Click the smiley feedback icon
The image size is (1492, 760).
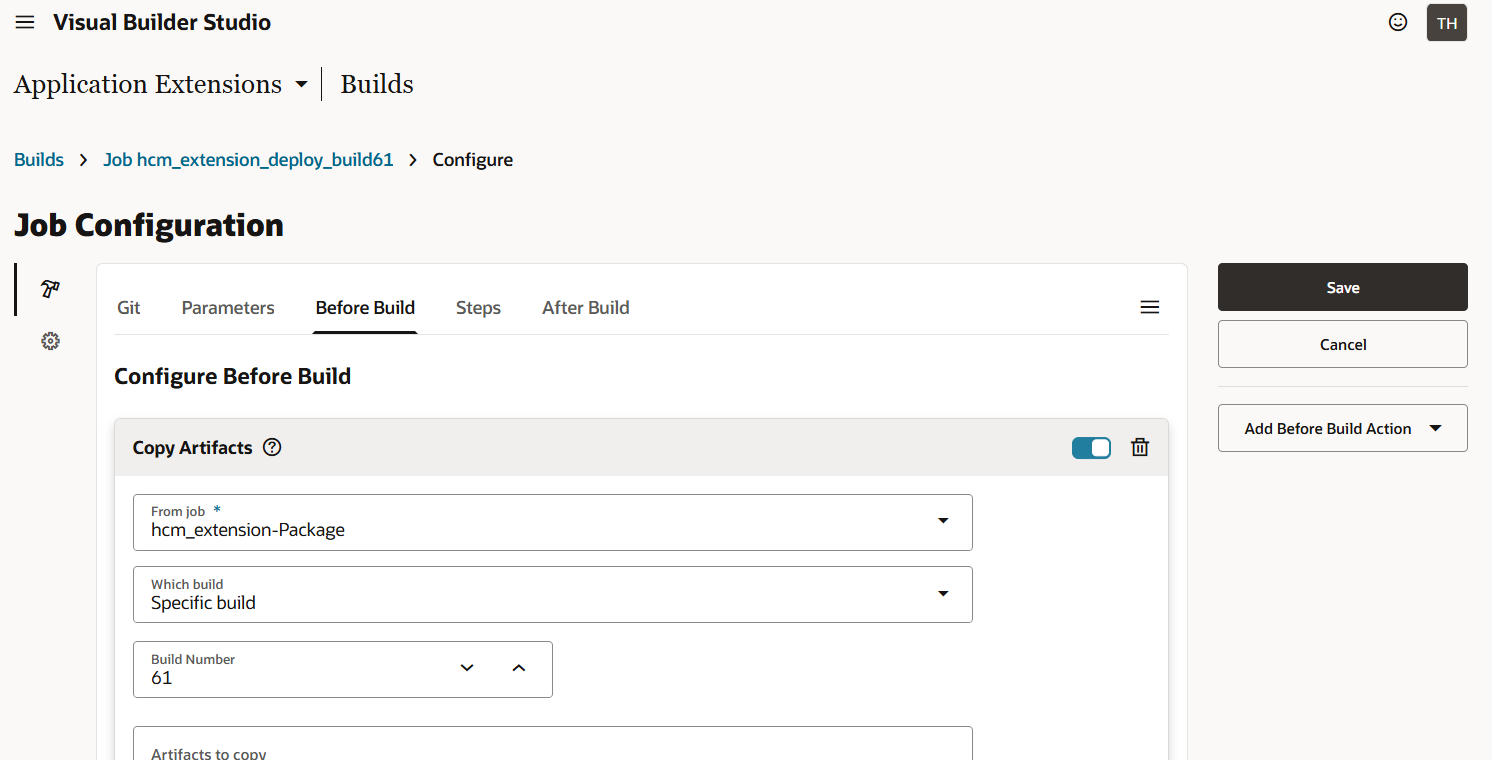pos(1398,22)
